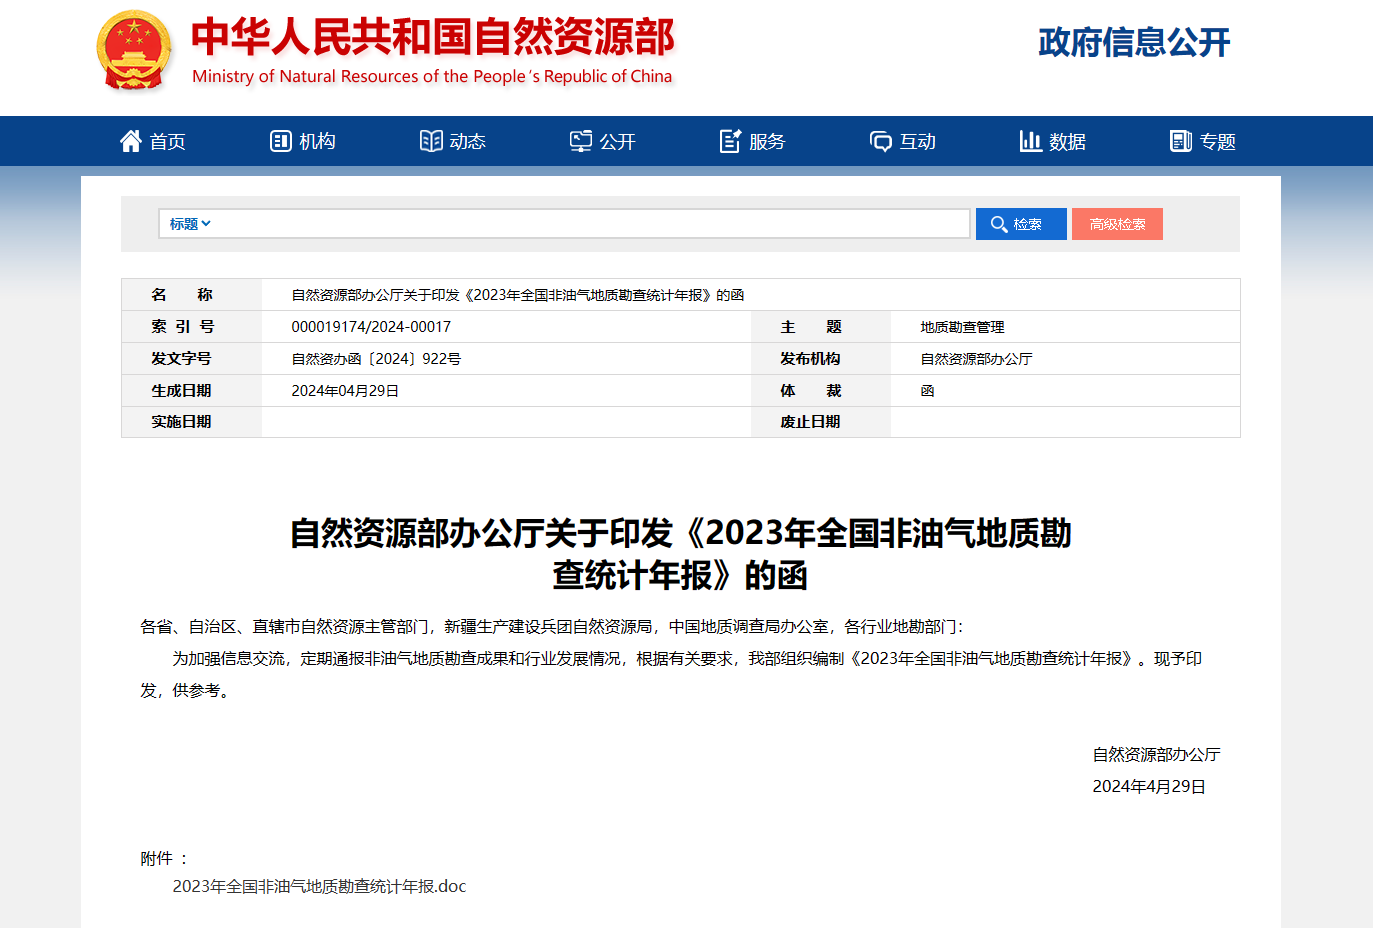This screenshot has width=1373, height=928.
Task: Click the 数据 bar chart icon
Action: pyautogui.click(x=1030, y=141)
